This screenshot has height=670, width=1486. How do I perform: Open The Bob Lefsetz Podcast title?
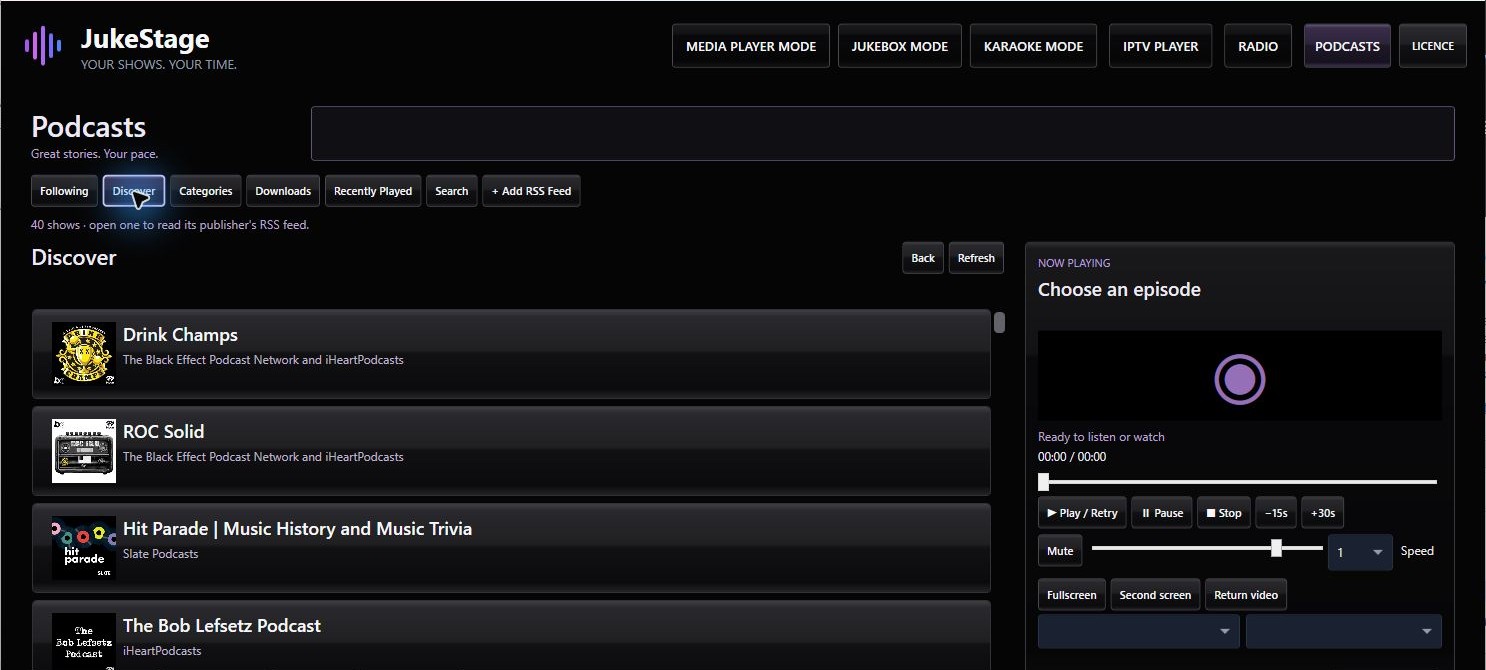point(222,626)
